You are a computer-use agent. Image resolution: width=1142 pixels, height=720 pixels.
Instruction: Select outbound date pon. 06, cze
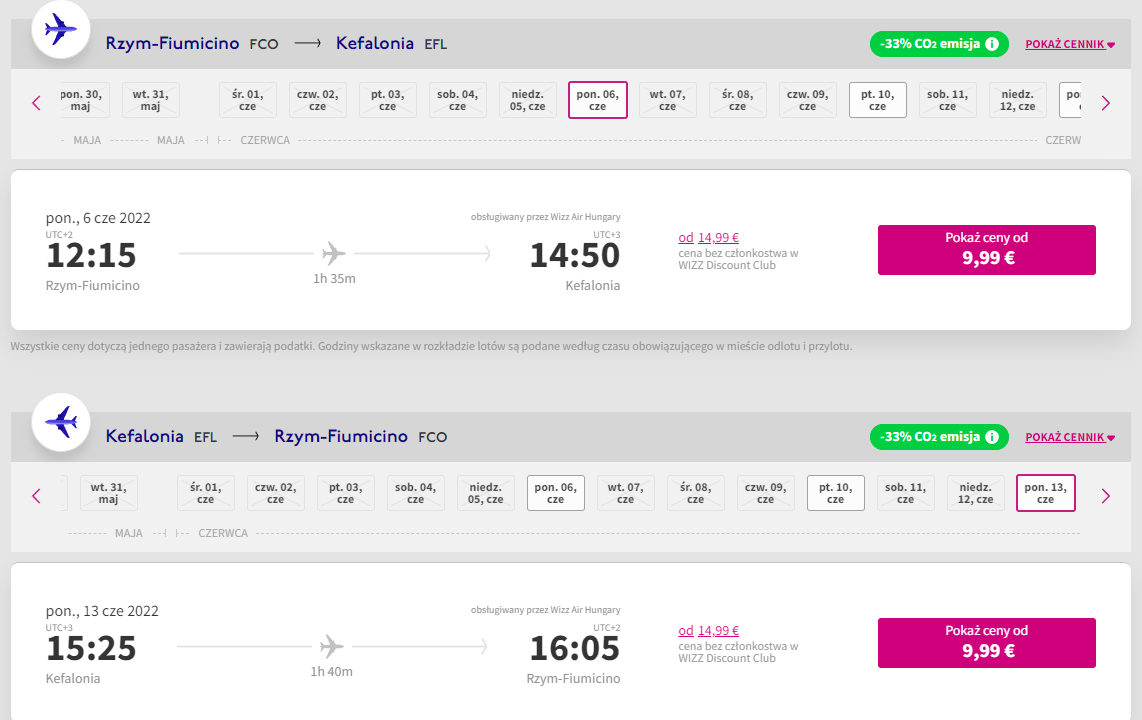(597, 100)
